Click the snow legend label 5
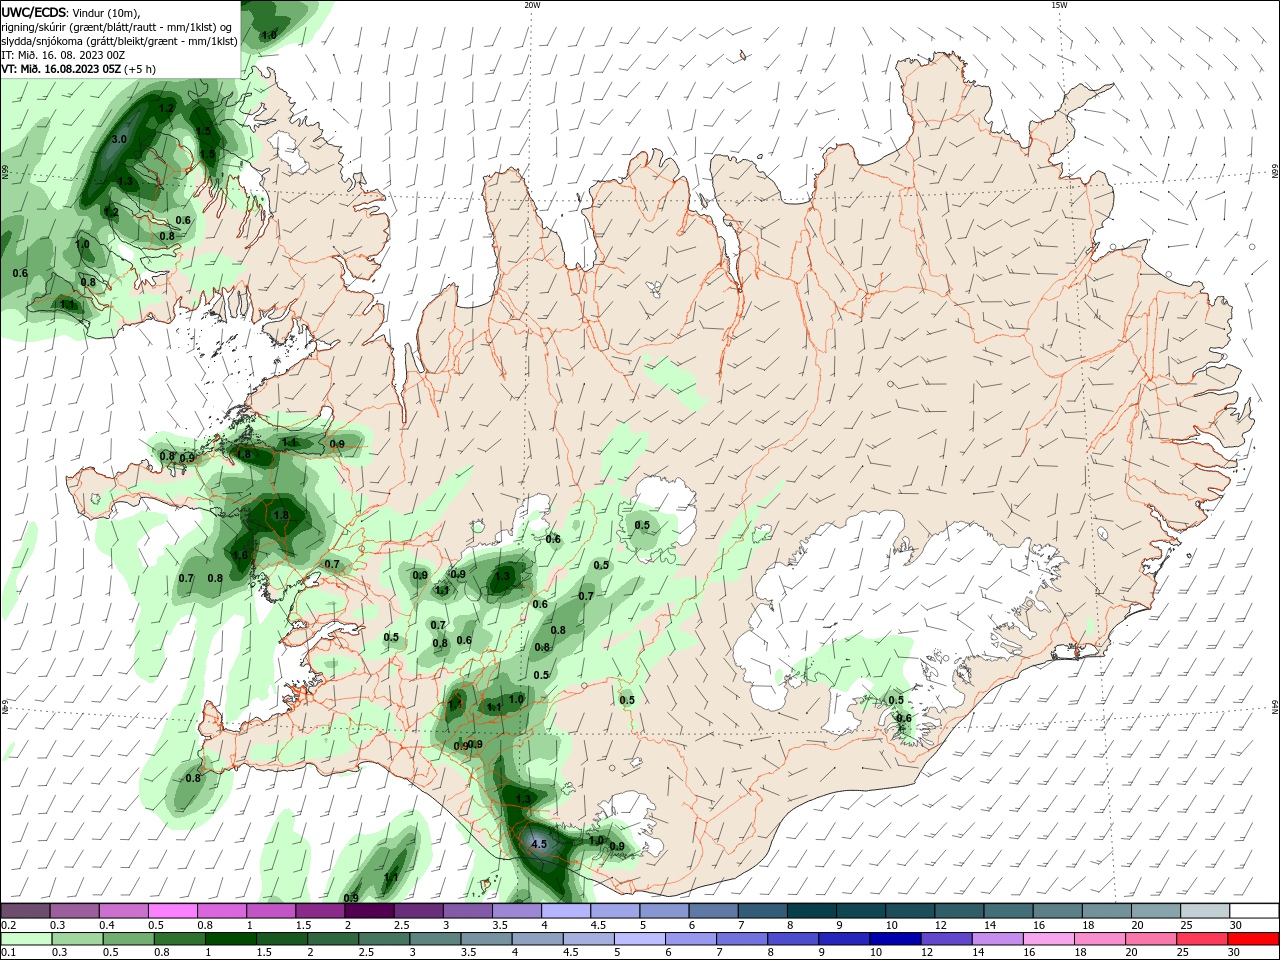Image resolution: width=1280 pixels, height=960 pixels. (x=641, y=925)
